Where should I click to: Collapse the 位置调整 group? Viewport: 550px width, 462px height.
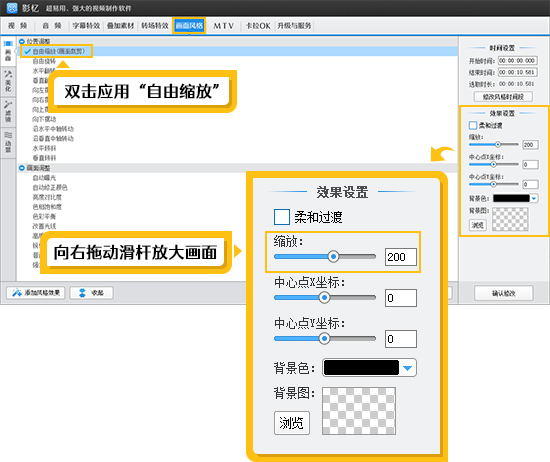click(x=22, y=41)
